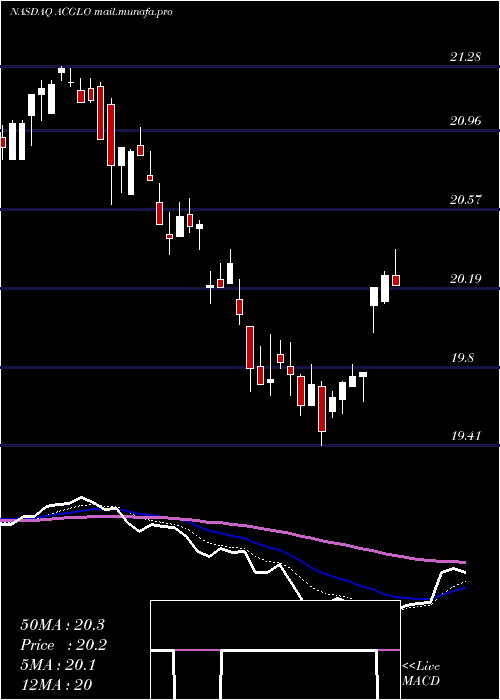Click the 20.19 price level label

(466, 279)
